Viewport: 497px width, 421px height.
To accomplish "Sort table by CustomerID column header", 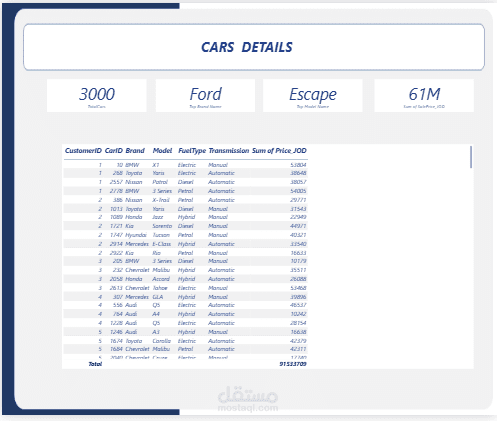I will click(x=83, y=151).
